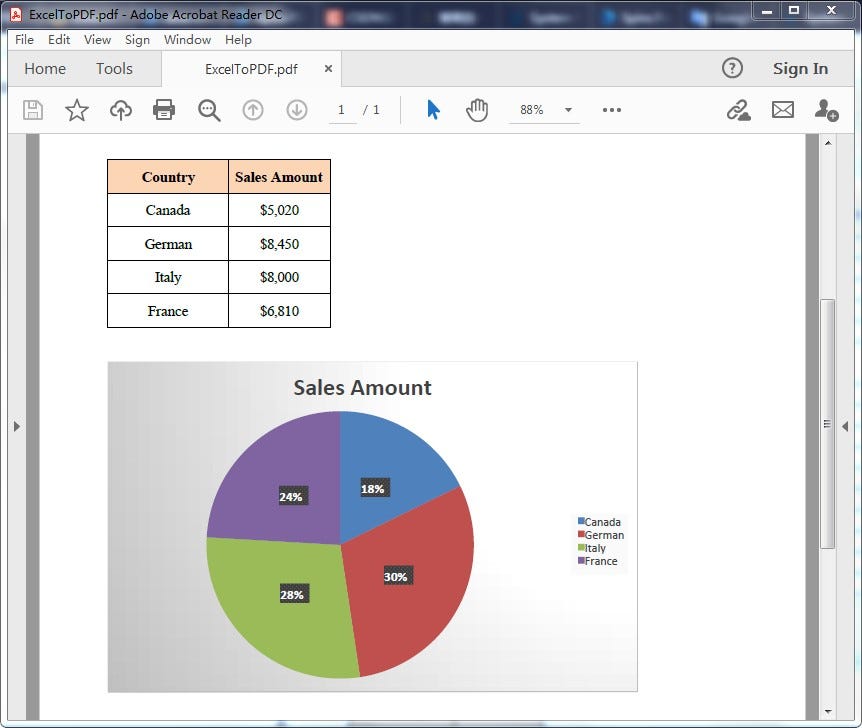The width and height of the screenshot is (862, 728).
Task: Open the View menu
Action: click(97, 40)
